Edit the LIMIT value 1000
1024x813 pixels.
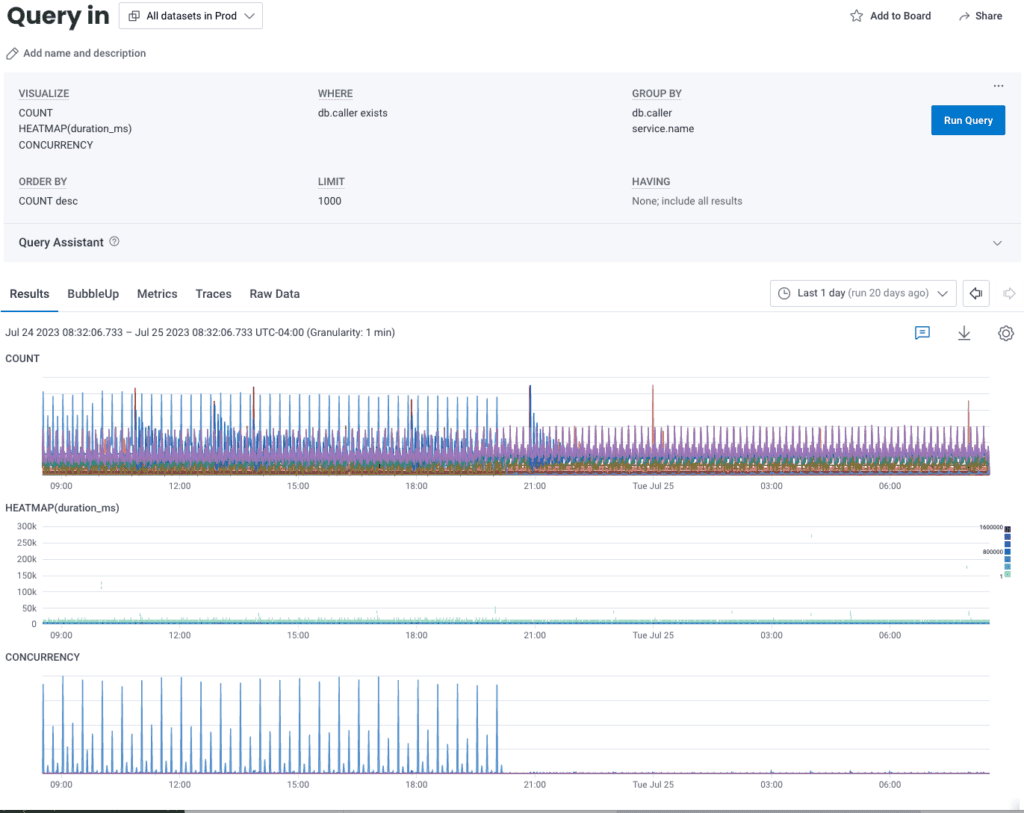pos(329,201)
